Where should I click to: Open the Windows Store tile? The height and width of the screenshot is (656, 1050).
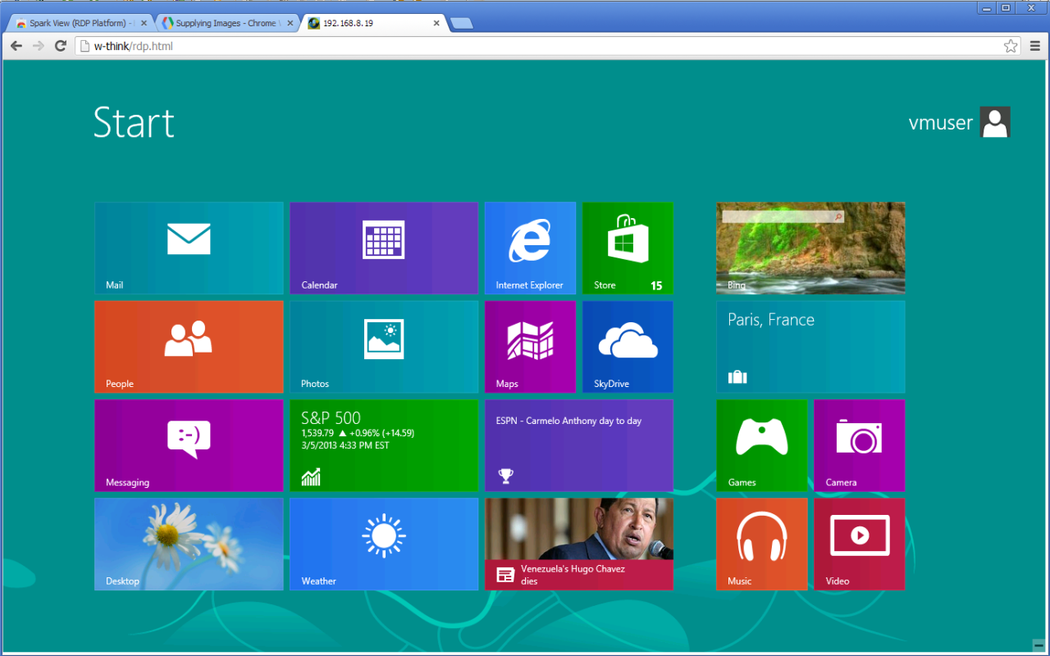627,248
